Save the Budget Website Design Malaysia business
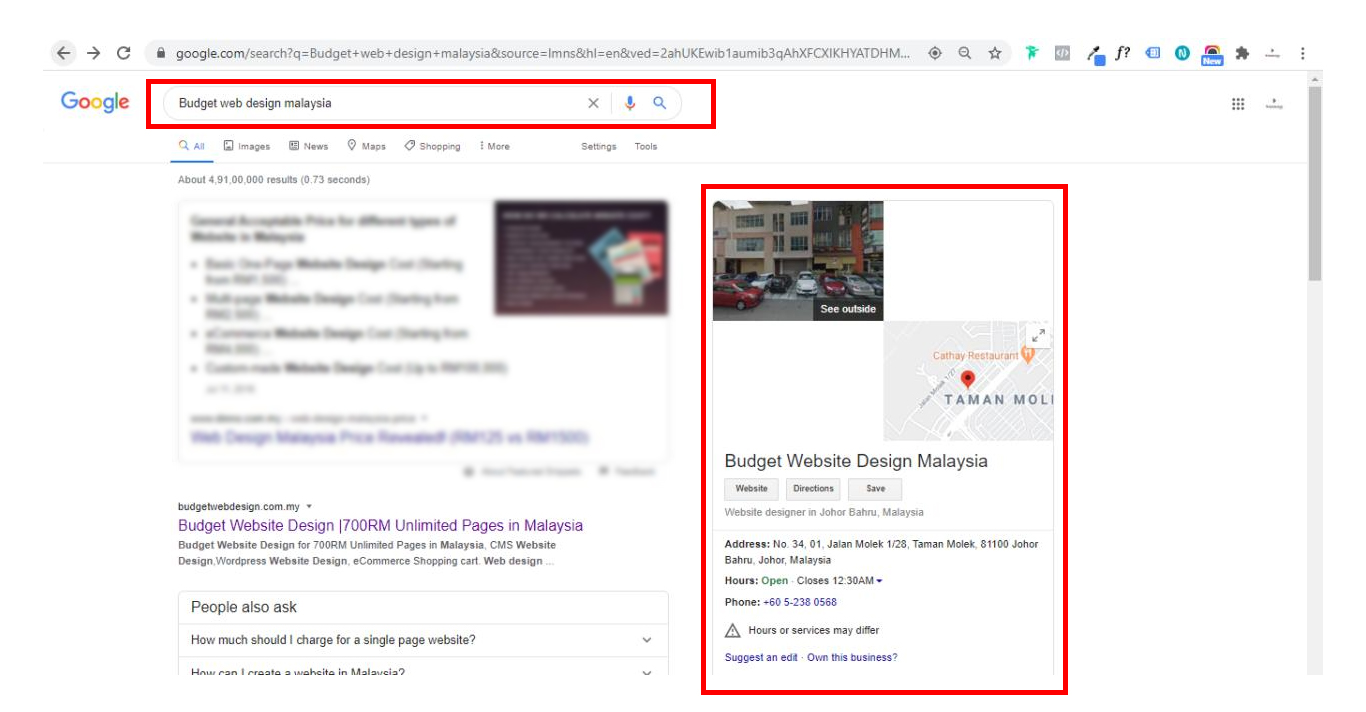Image resolution: width=1366 pixels, height=712 pixels. [x=875, y=489]
